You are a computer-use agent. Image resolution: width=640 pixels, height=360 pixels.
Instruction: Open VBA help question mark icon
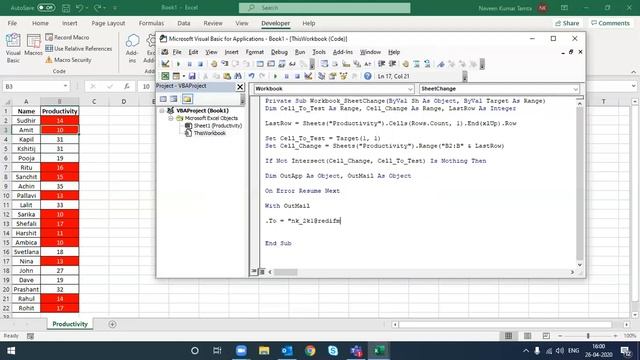tap(367, 76)
